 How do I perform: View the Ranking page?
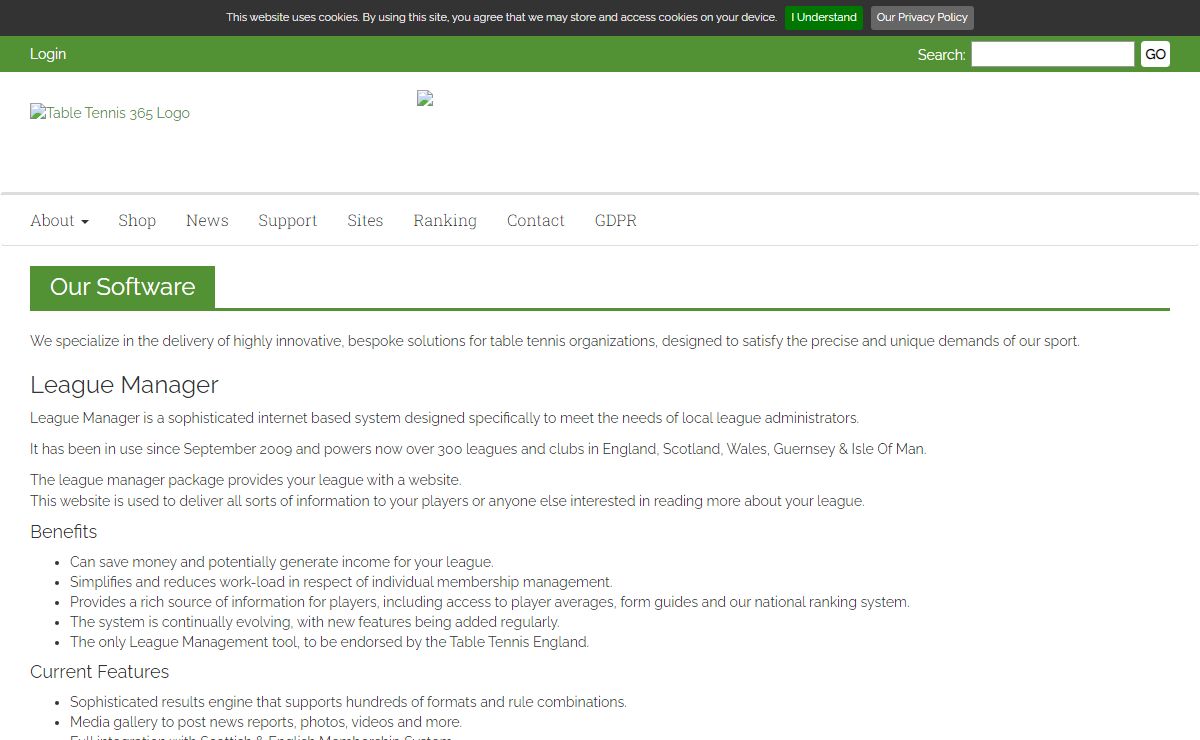point(445,220)
